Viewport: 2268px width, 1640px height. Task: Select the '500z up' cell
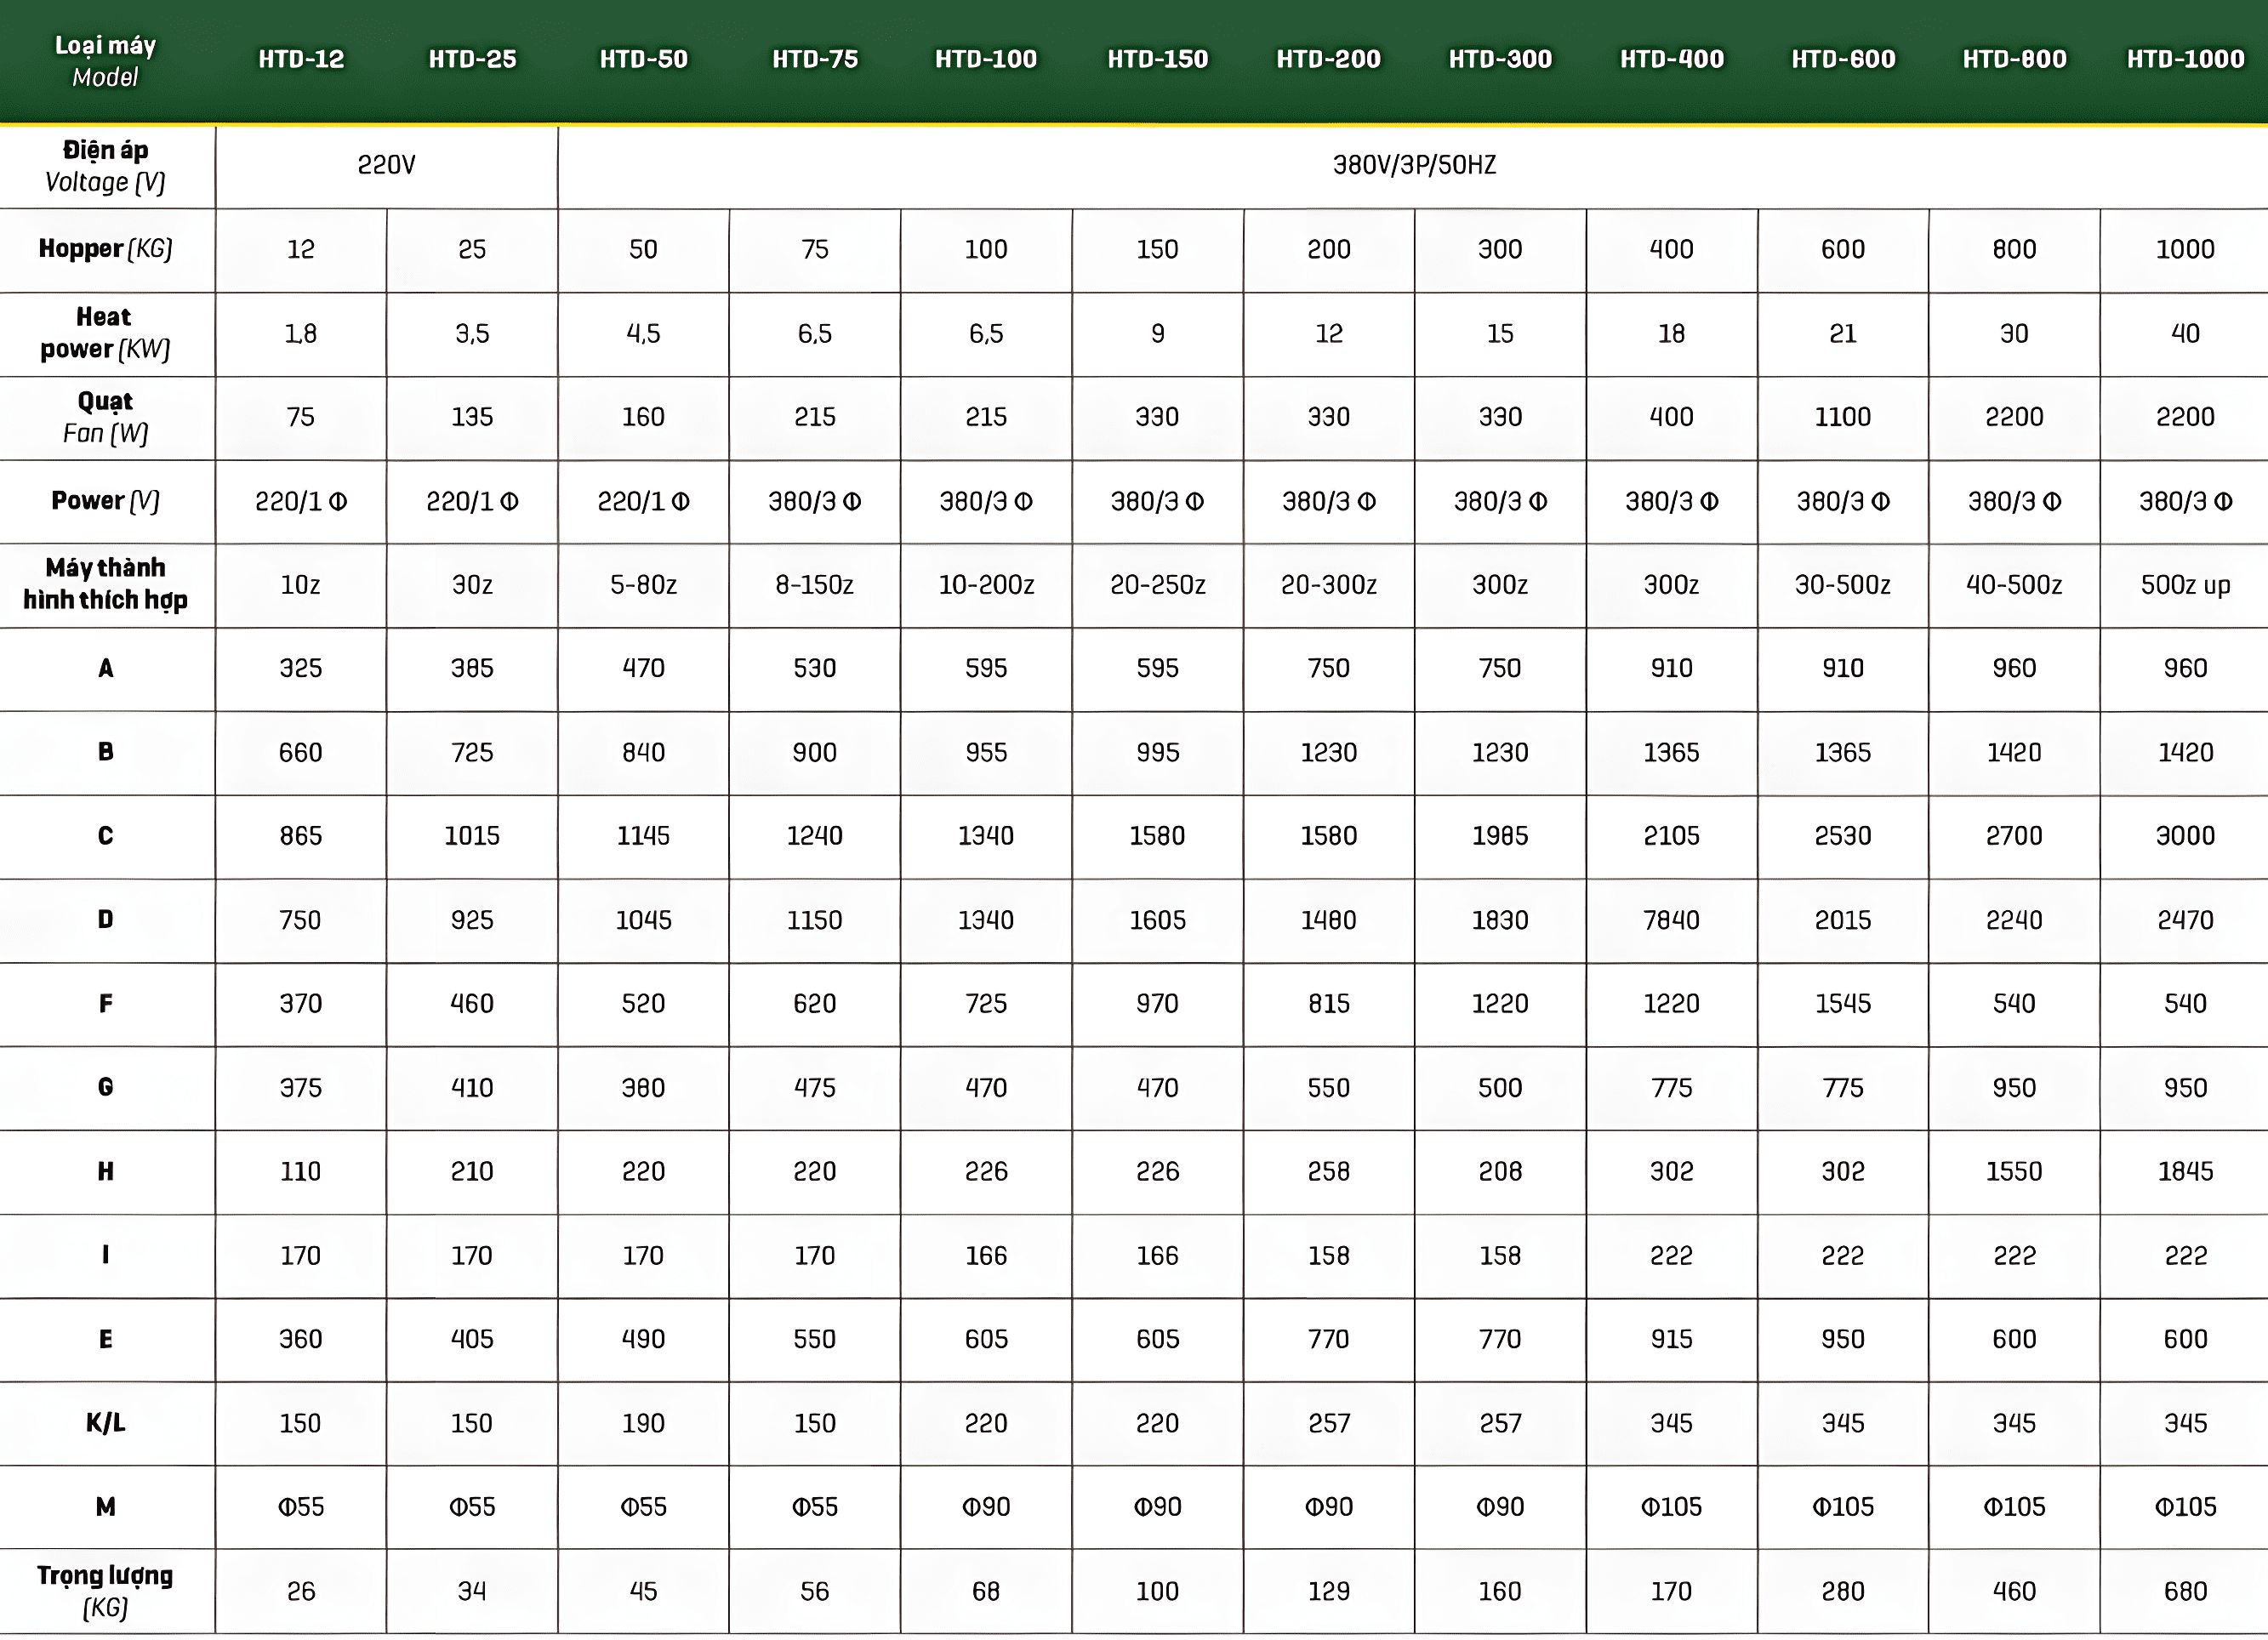coord(2185,585)
